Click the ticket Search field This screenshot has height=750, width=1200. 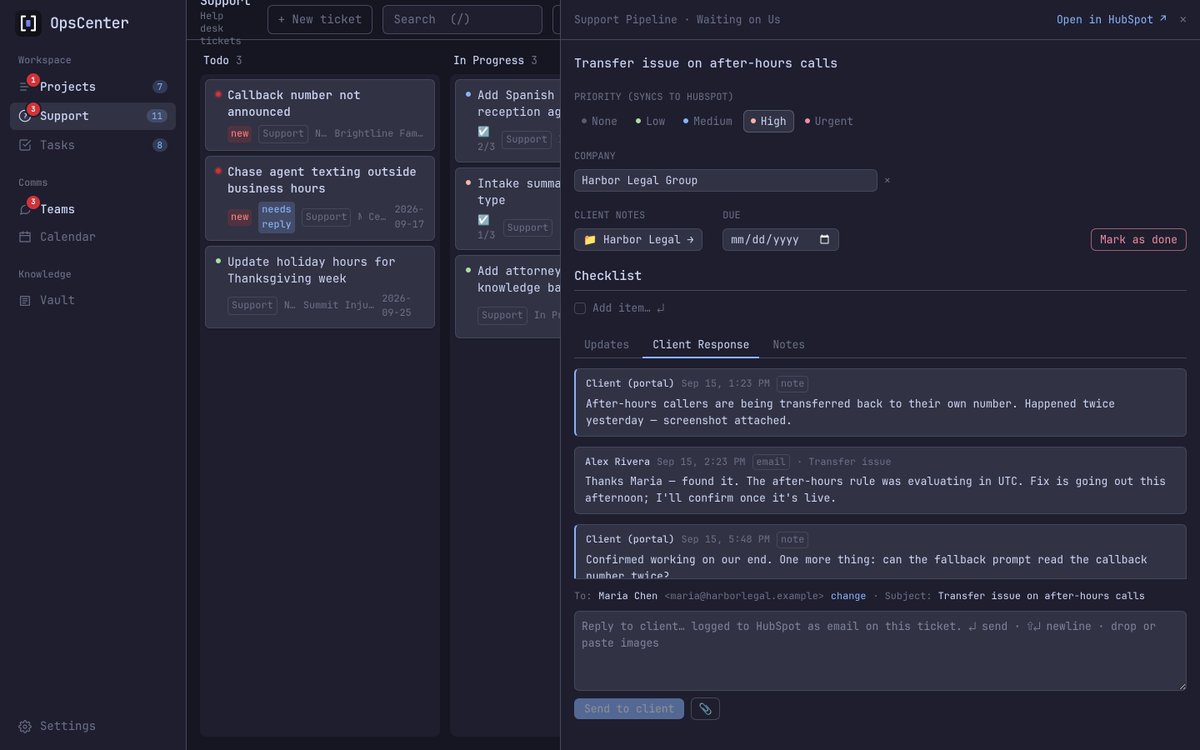pyautogui.click(x=462, y=19)
